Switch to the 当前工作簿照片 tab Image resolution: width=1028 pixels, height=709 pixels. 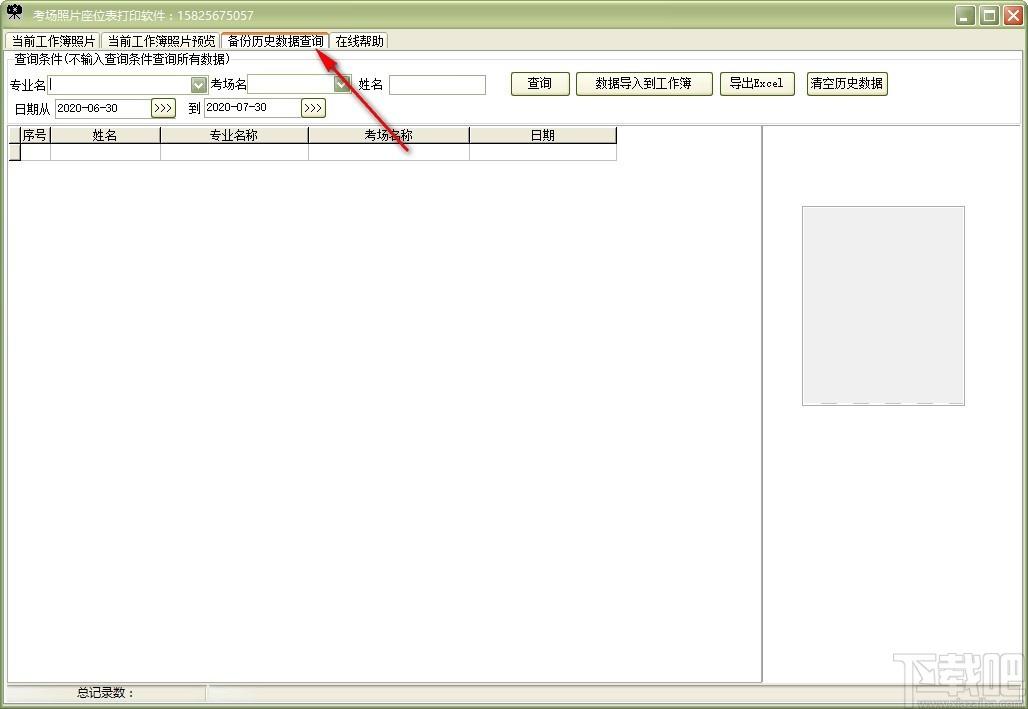pyautogui.click(x=53, y=41)
